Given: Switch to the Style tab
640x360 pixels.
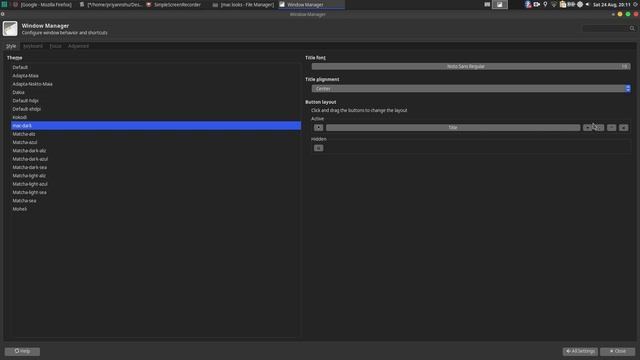Looking at the screenshot, I should coord(11,46).
